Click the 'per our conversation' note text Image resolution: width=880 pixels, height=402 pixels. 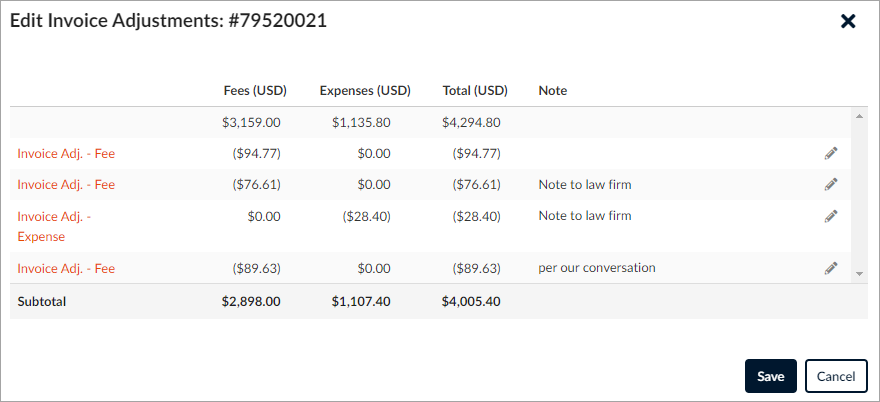pyautogui.click(x=597, y=268)
